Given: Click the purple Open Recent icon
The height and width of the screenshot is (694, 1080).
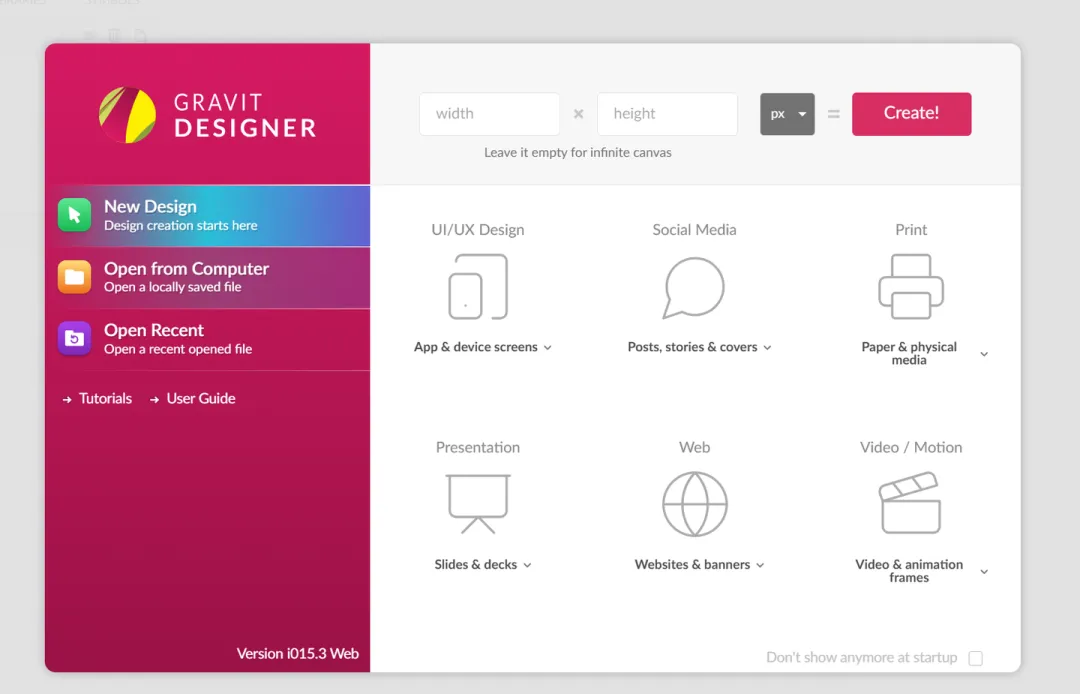Looking at the screenshot, I should pyautogui.click(x=74, y=339).
